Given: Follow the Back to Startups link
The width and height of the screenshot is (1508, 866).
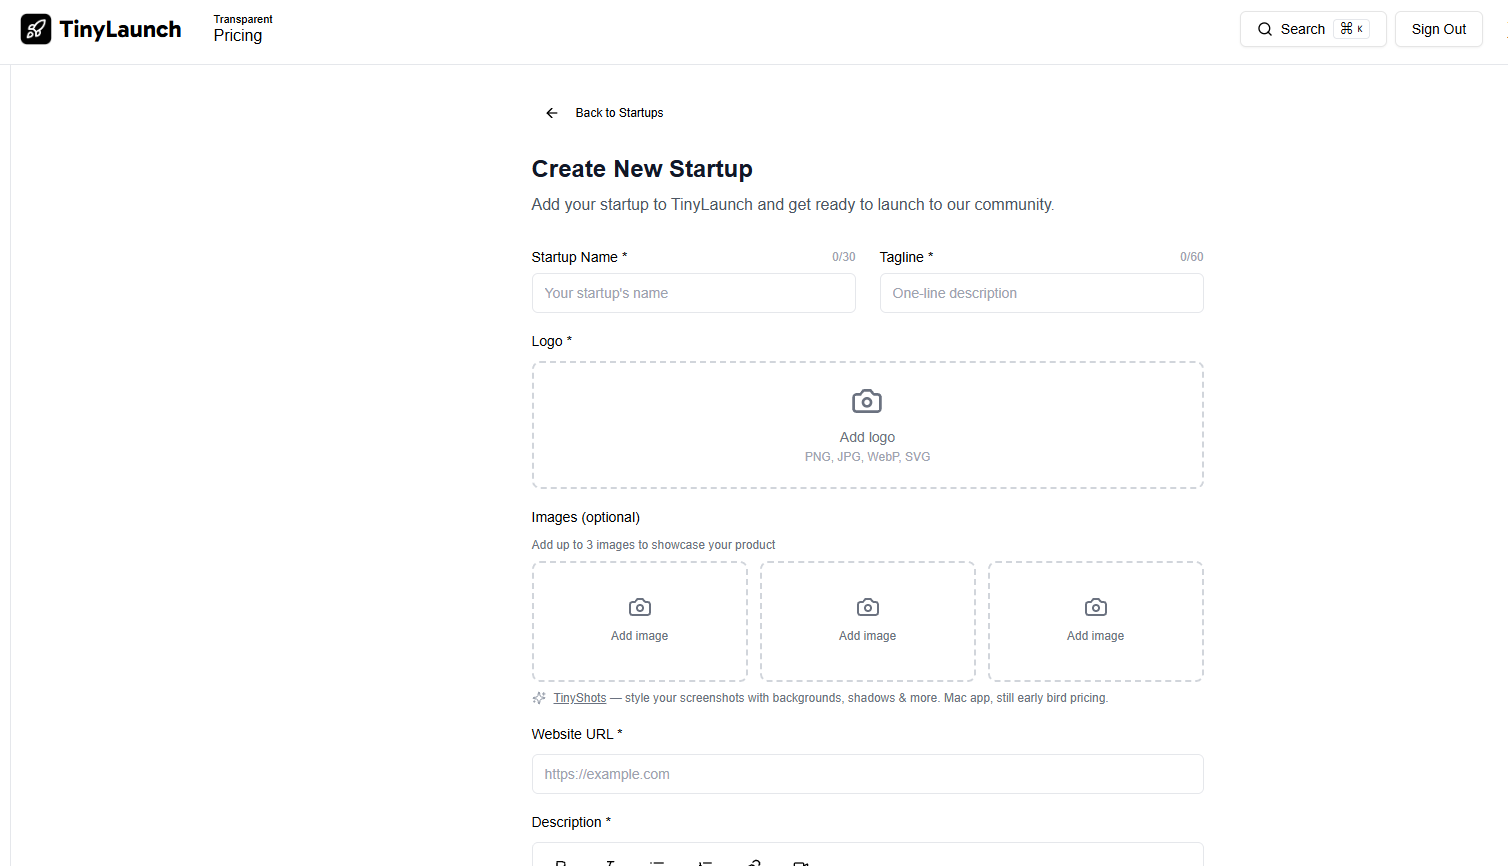Looking at the screenshot, I should [619, 113].
